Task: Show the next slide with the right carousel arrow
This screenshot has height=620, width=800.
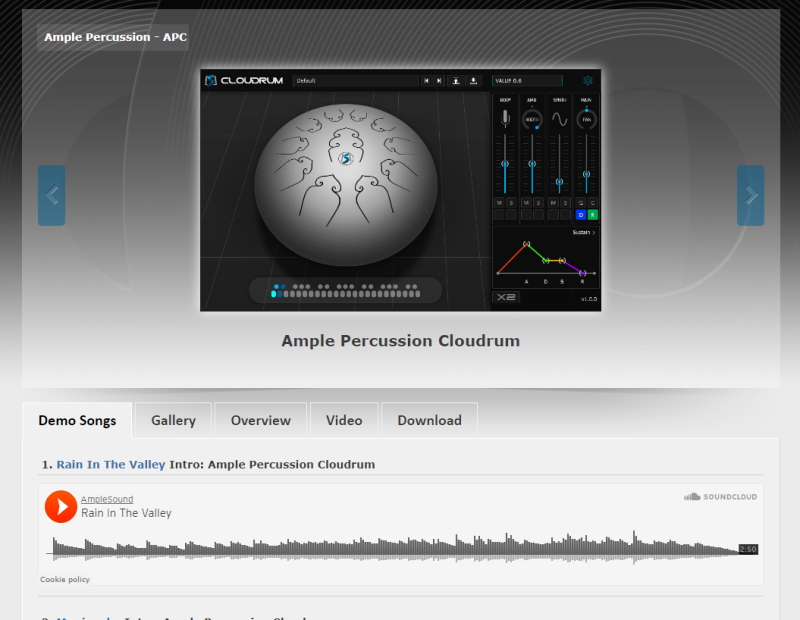Action: [x=751, y=195]
